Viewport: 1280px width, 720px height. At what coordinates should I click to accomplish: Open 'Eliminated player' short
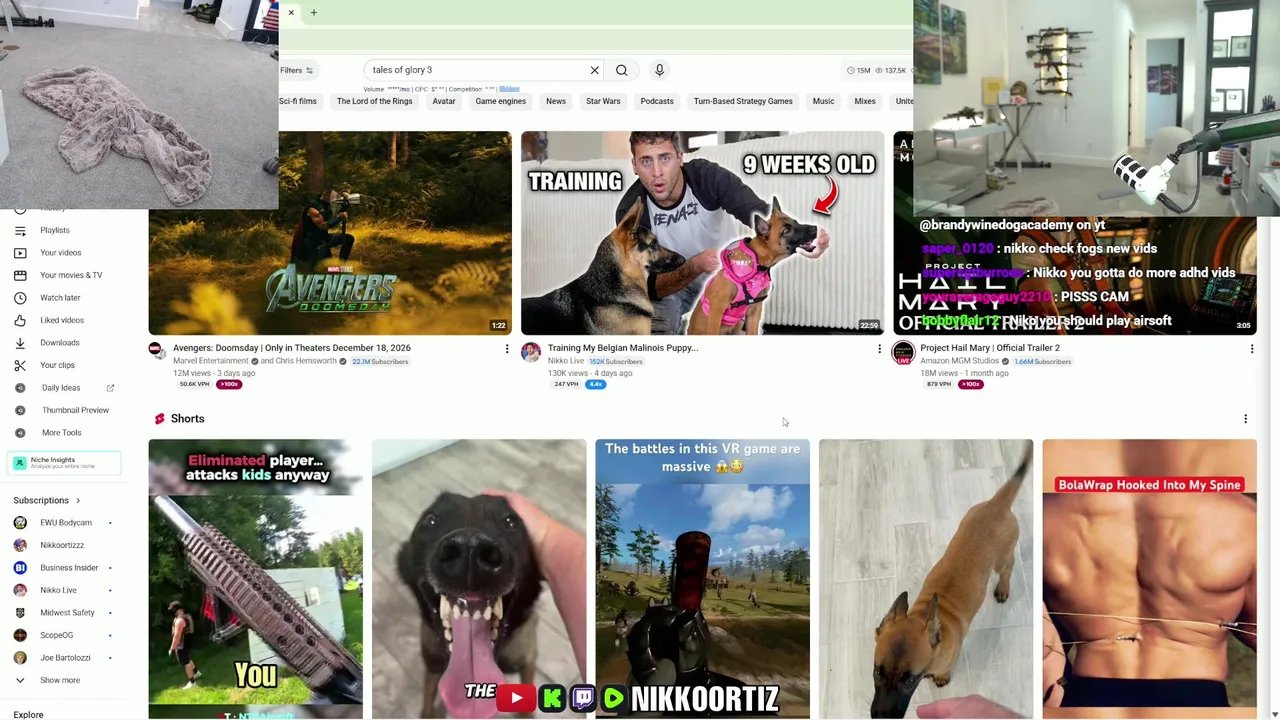tap(256, 578)
